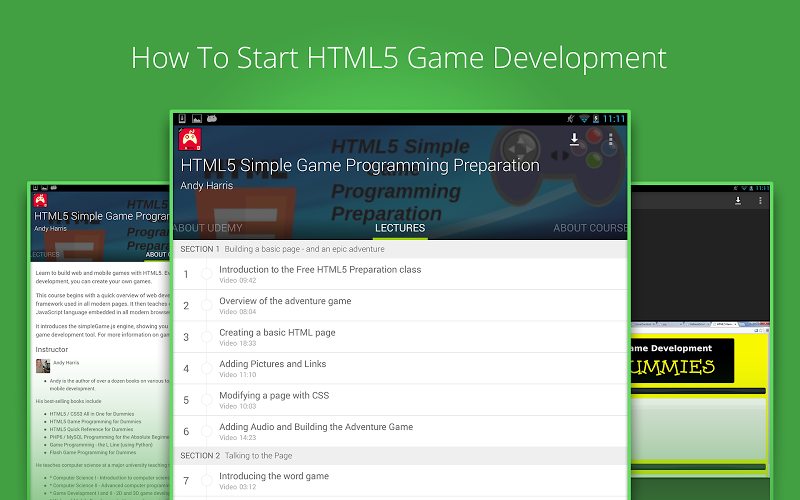Viewport: 800px width, 500px height.
Task: Tap the How To Start HTML5 Game Development headline
Action: pos(398,58)
